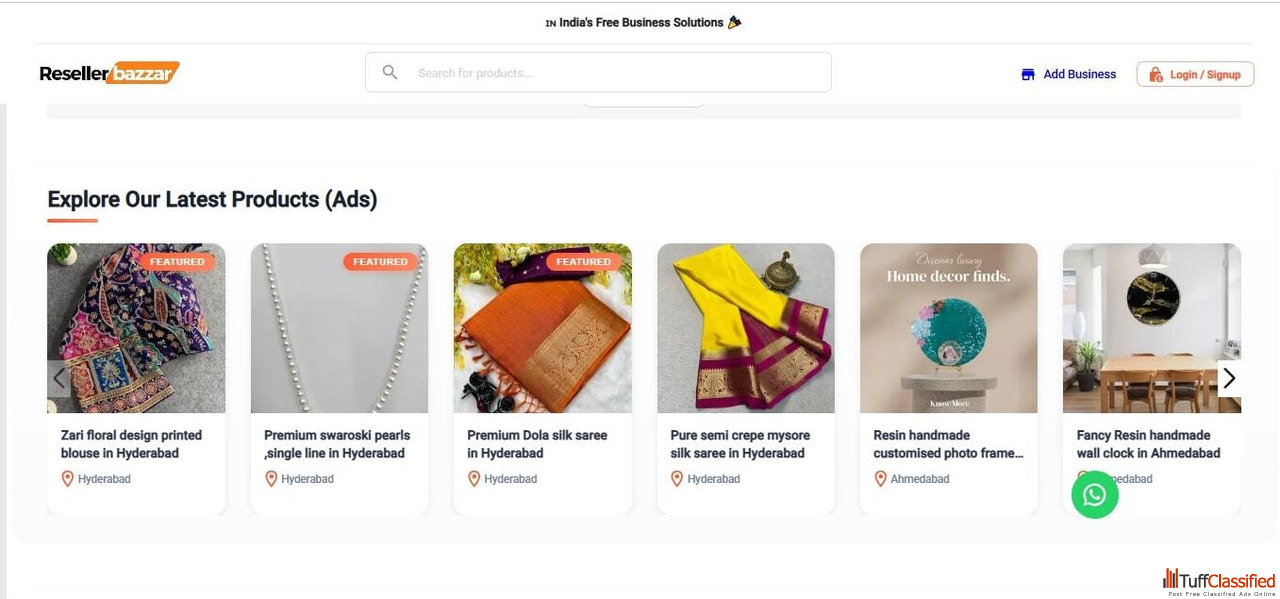
Task: Go to previous products with left arrow
Action: tap(59, 378)
